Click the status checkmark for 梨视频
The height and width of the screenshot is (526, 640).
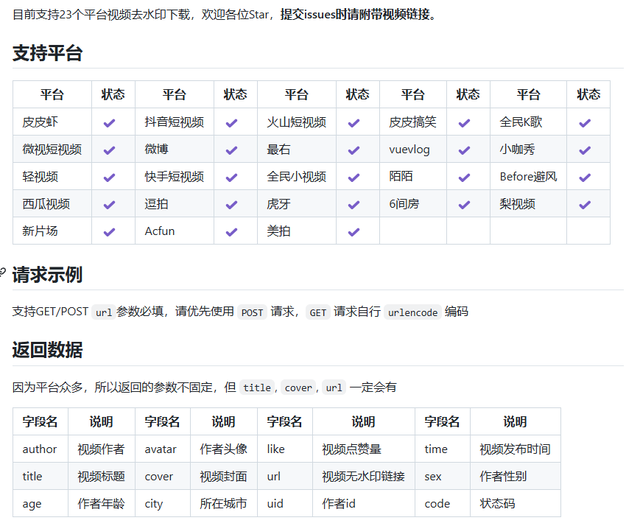click(587, 204)
